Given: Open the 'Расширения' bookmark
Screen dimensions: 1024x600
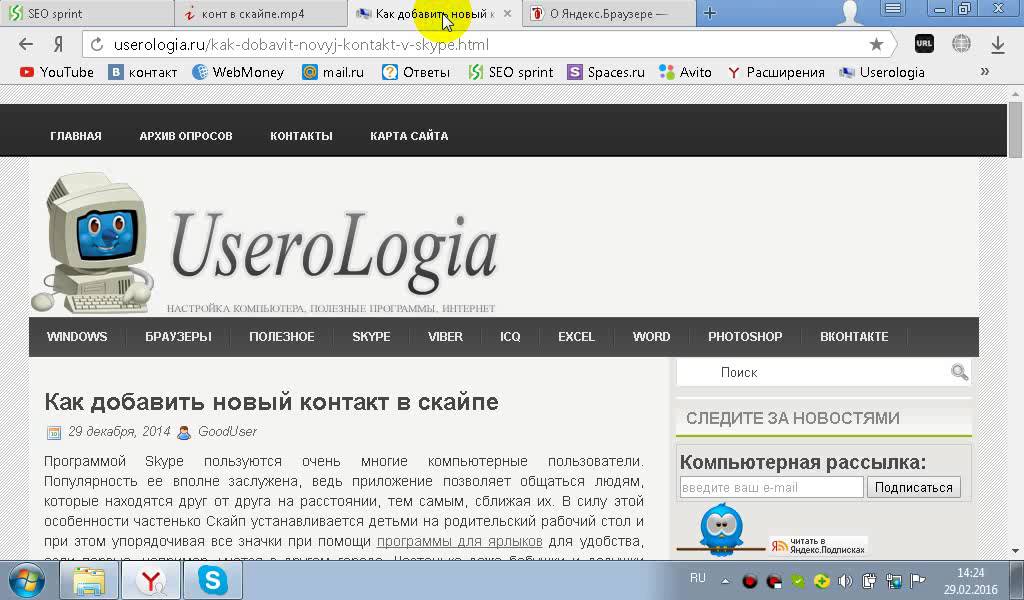Looking at the screenshot, I should pos(776,72).
